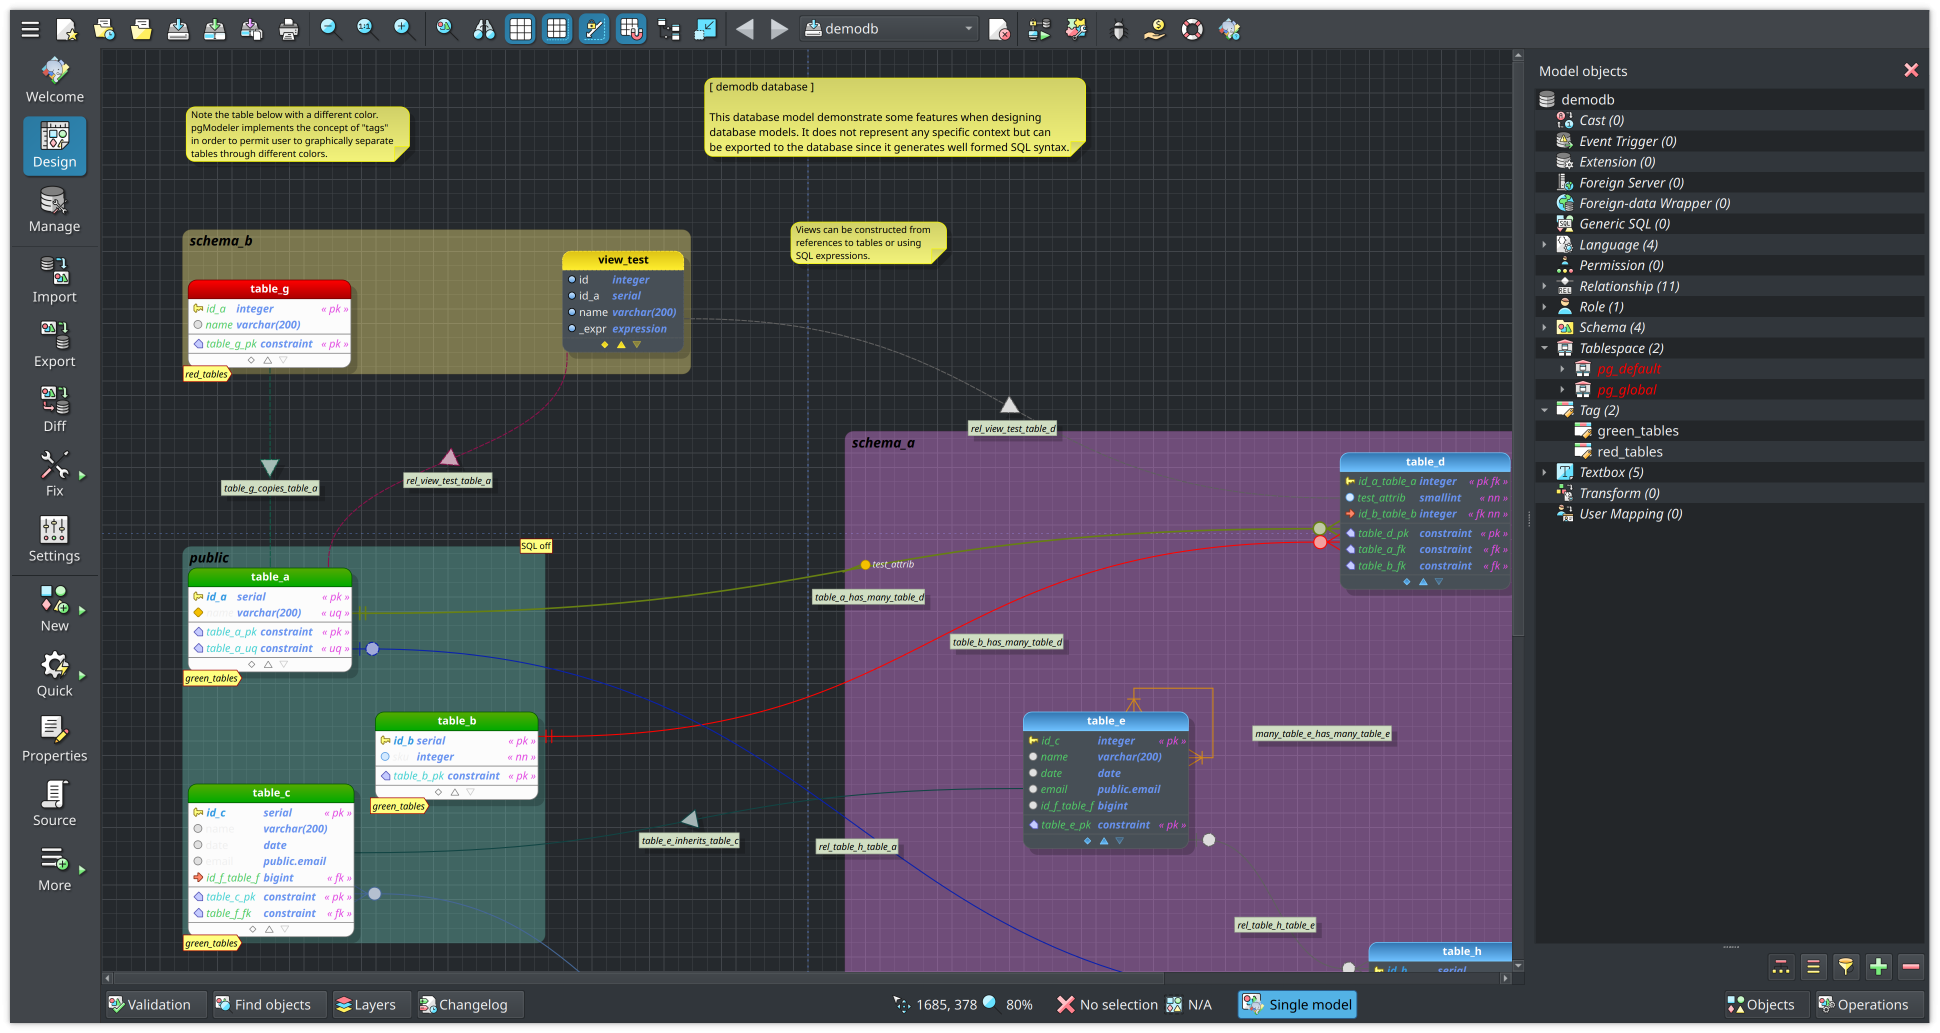Toggle the expand canvas arrows icon

pos(705,29)
